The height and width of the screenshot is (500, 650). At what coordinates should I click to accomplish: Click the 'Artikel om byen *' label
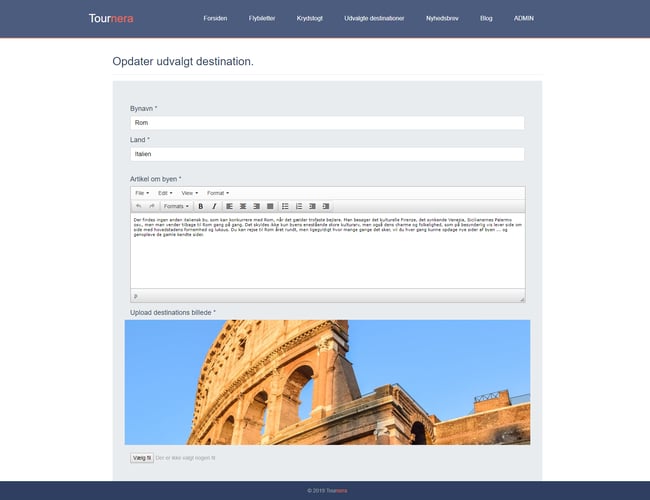click(x=155, y=179)
